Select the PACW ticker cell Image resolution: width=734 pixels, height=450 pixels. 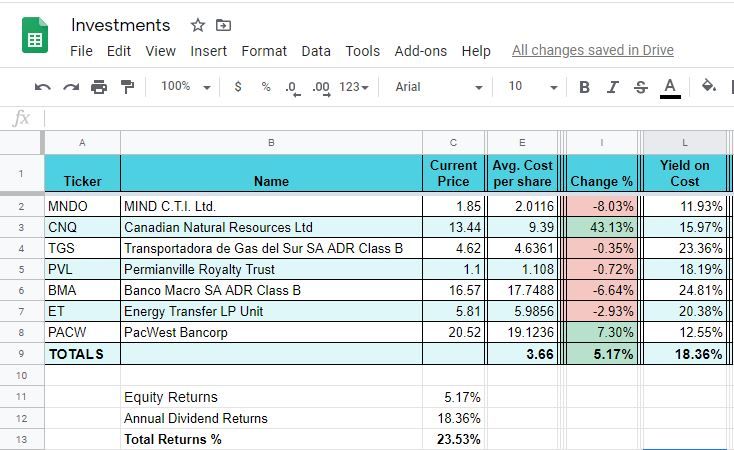pos(82,332)
